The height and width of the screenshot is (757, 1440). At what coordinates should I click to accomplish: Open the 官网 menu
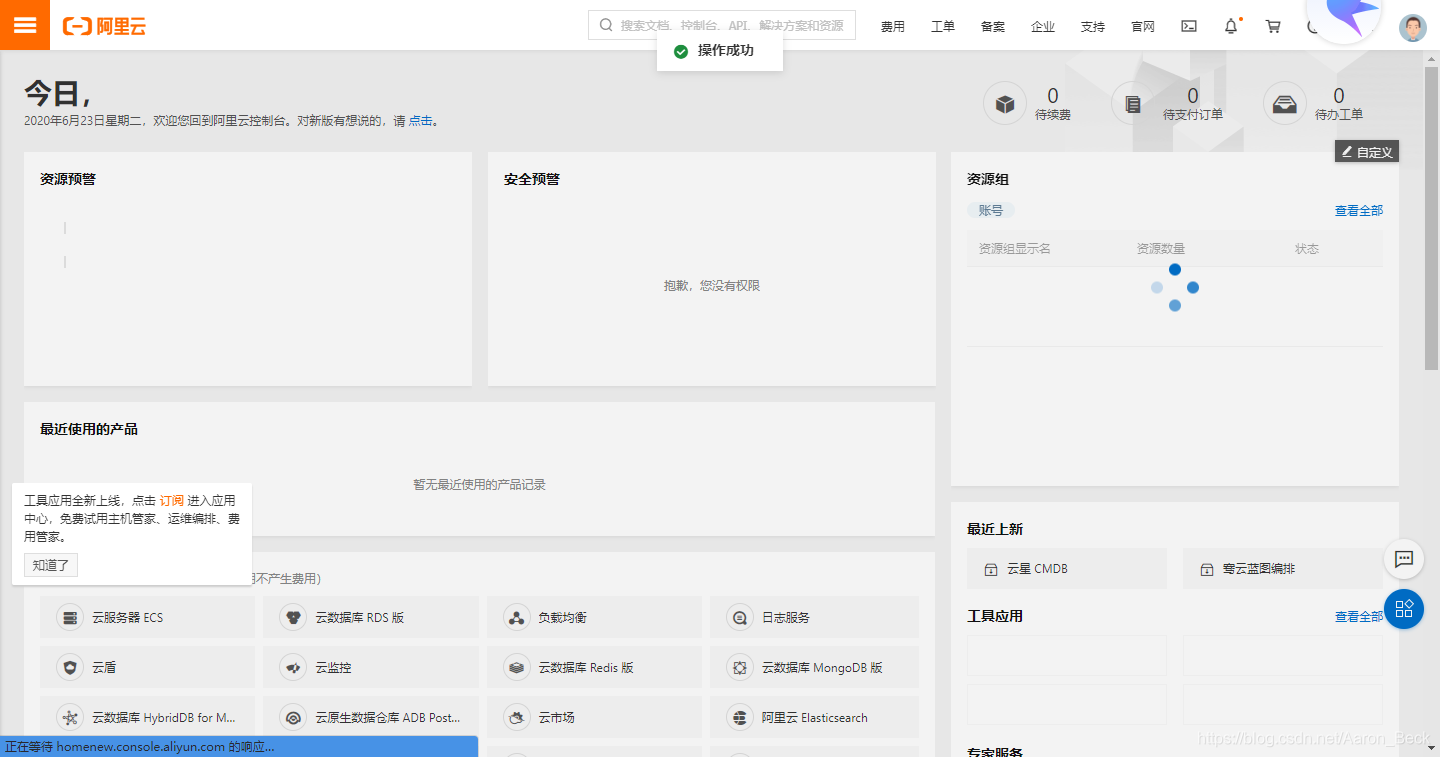pos(1143,27)
